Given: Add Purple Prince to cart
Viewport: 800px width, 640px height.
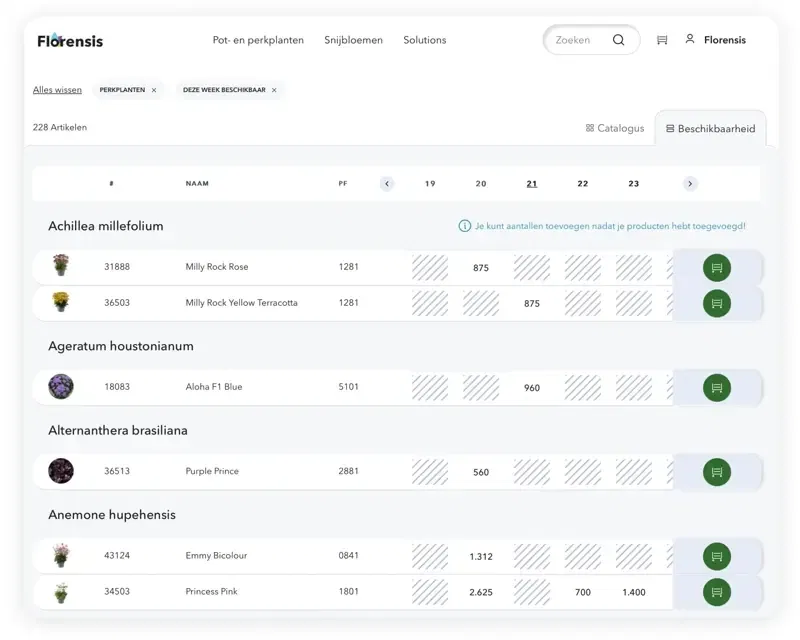Looking at the screenshot, I should point(716,472).
